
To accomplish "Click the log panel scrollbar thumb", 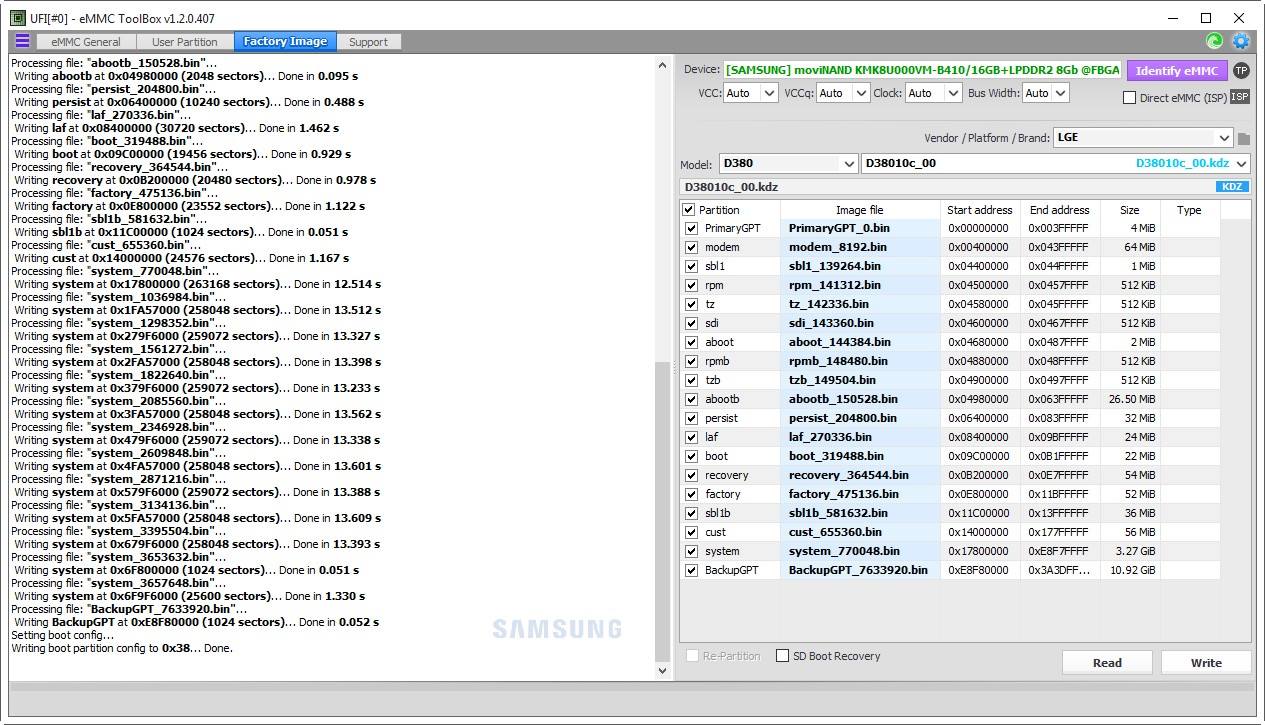I will (x=662, y=510).
